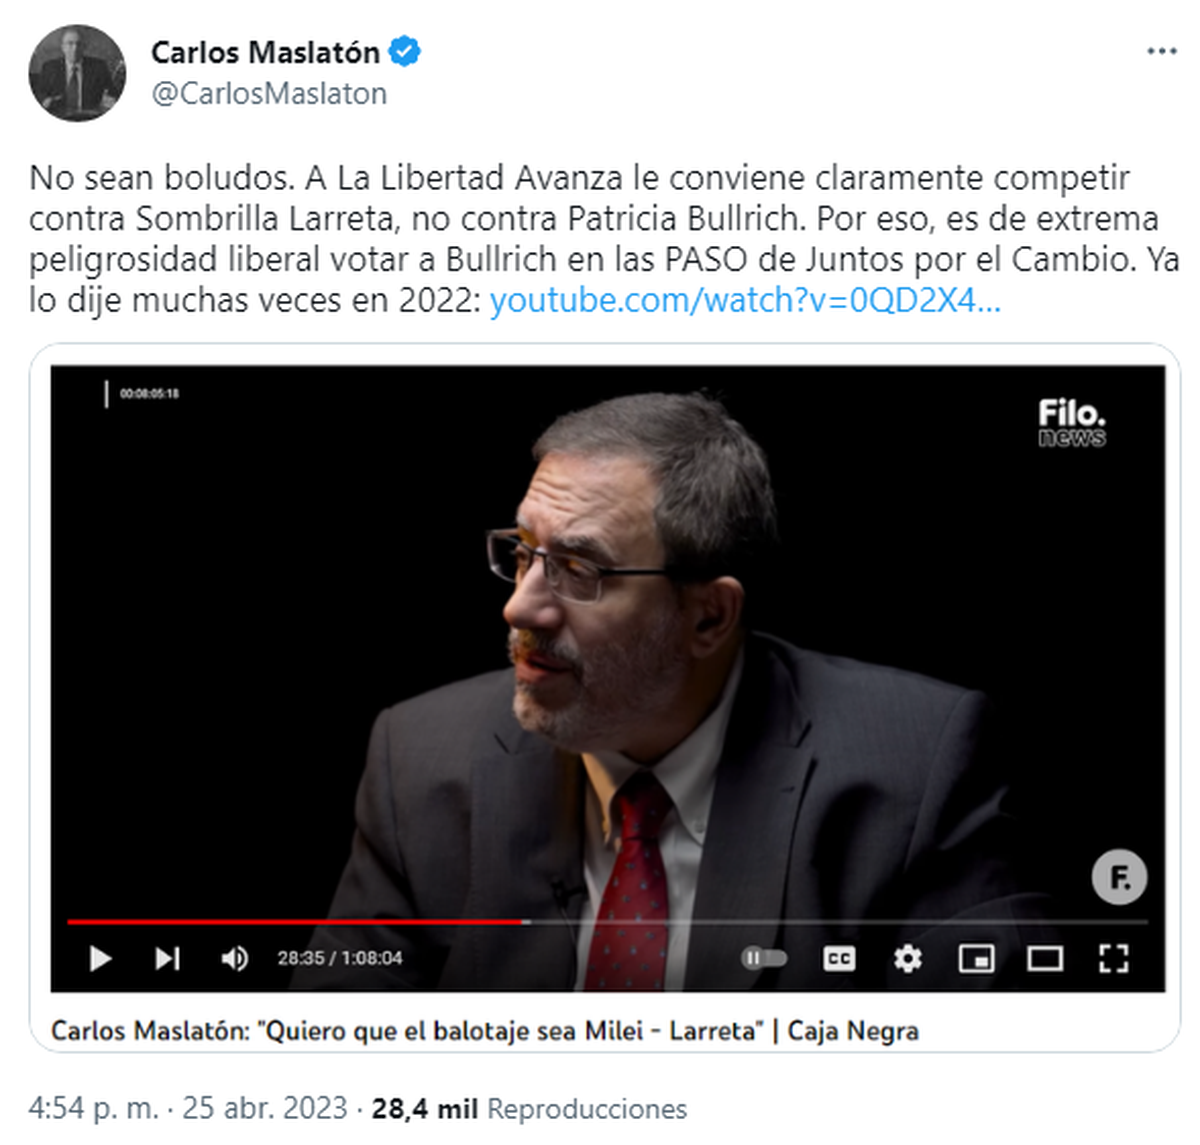
Task: Click the round F. channel badge
Action: pos(1119,877)
